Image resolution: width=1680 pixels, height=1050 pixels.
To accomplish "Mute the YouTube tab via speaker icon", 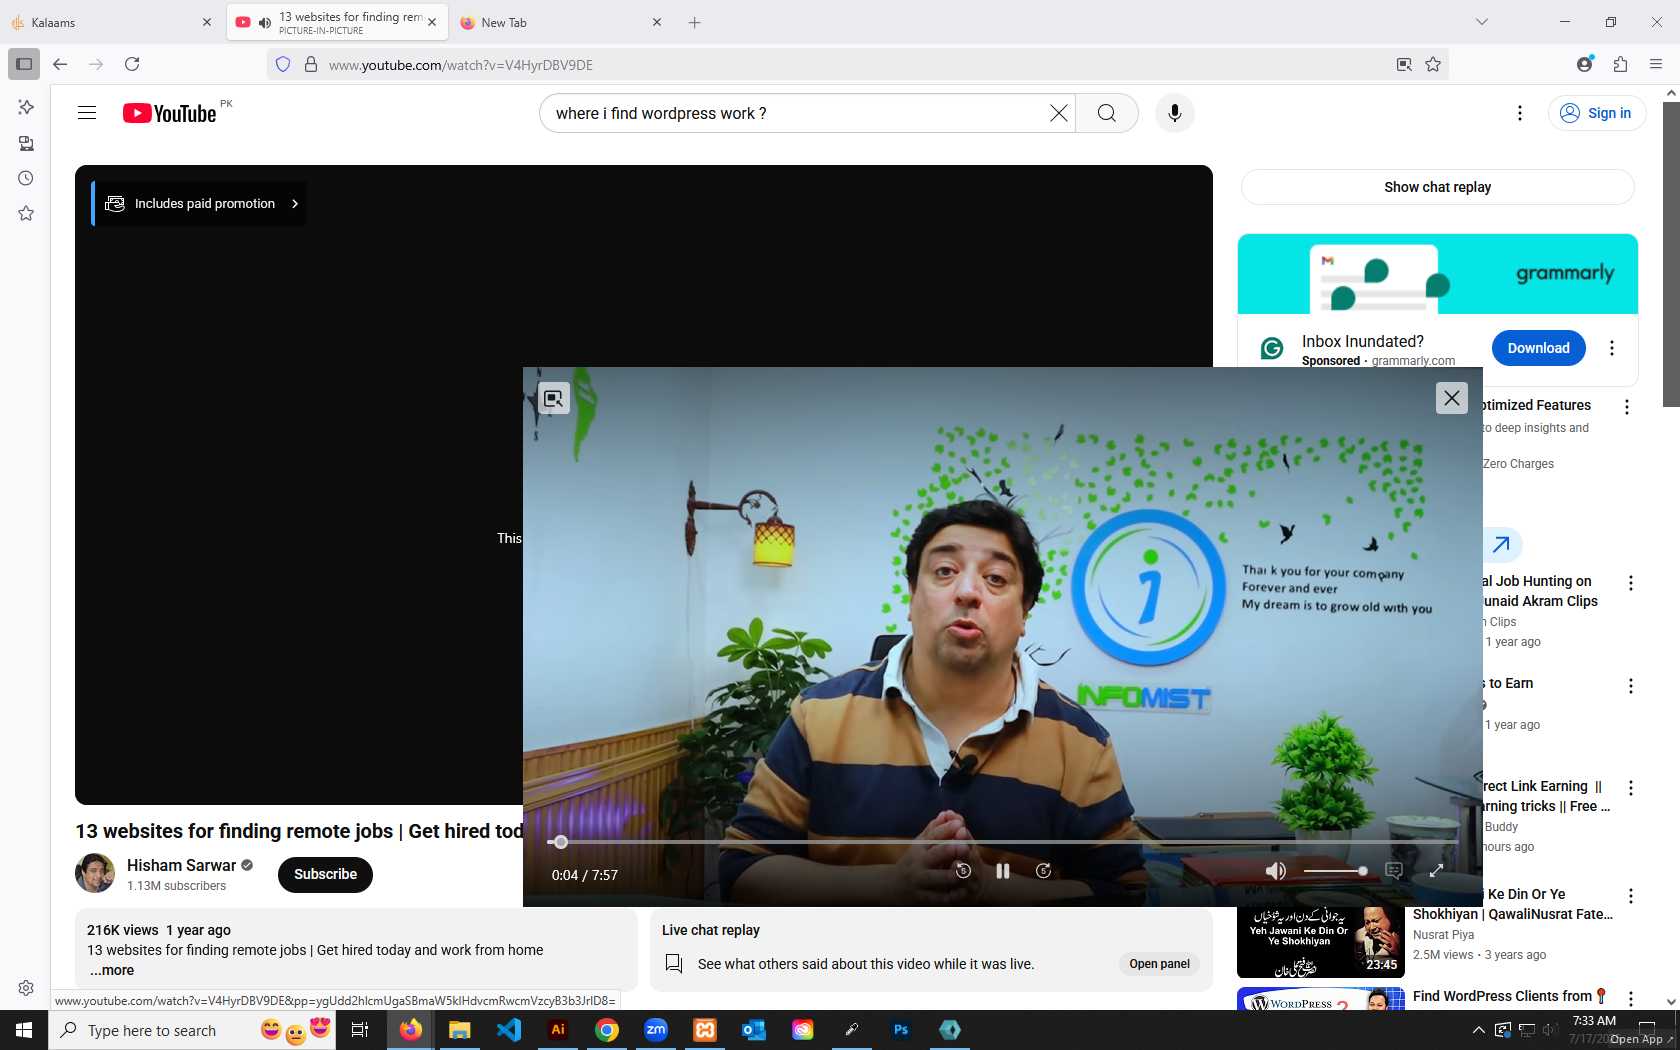I will (265, 22).
